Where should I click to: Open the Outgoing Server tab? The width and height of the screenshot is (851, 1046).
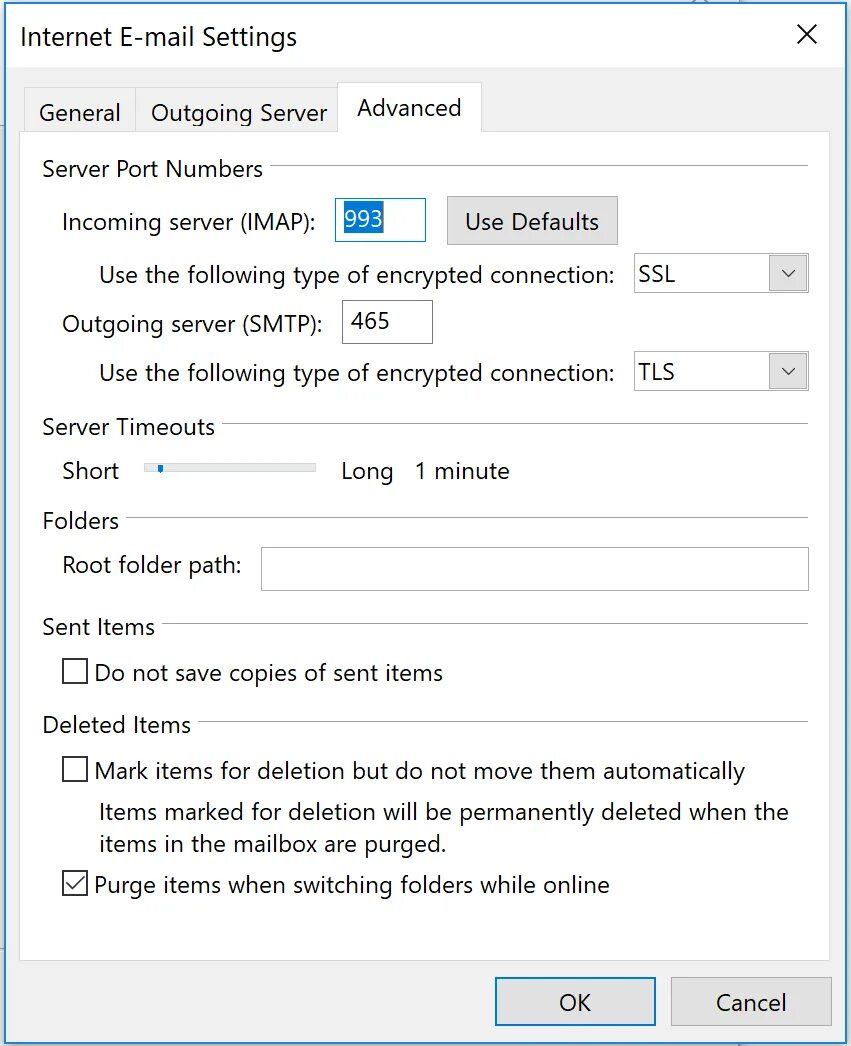tap(239, 113)
